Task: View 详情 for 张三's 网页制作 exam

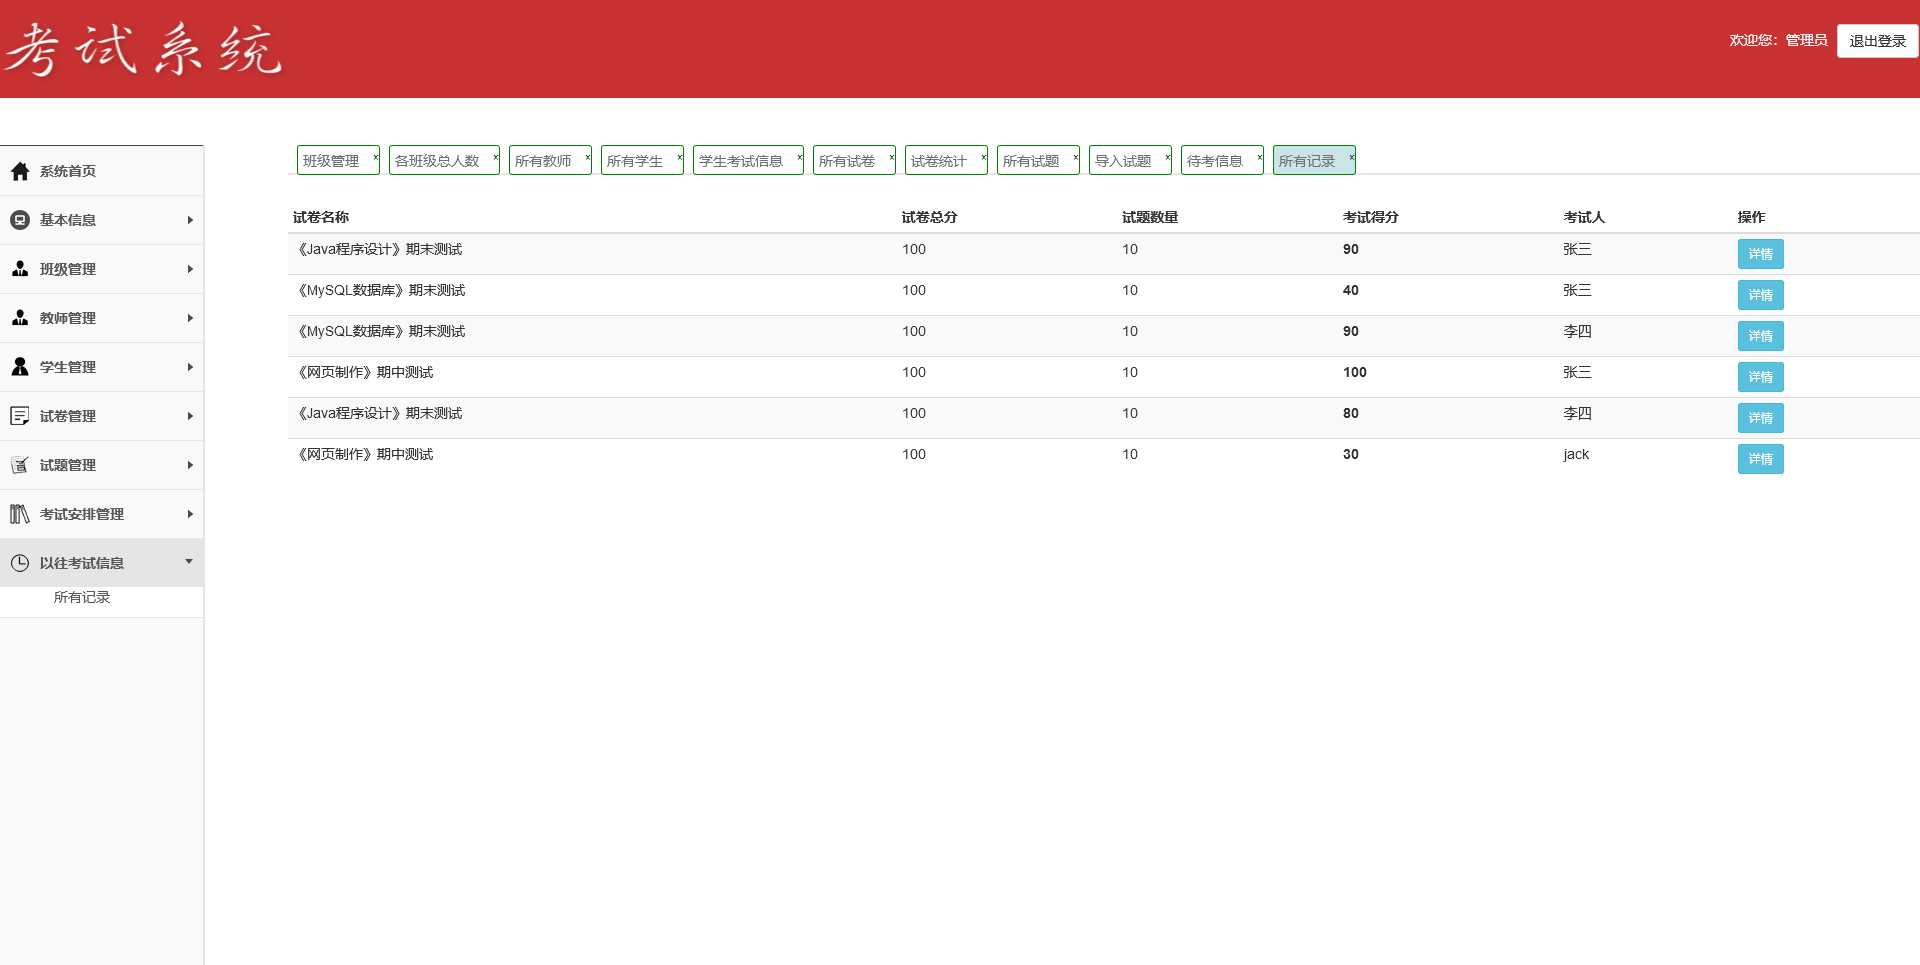Action: coord(1760,377)
